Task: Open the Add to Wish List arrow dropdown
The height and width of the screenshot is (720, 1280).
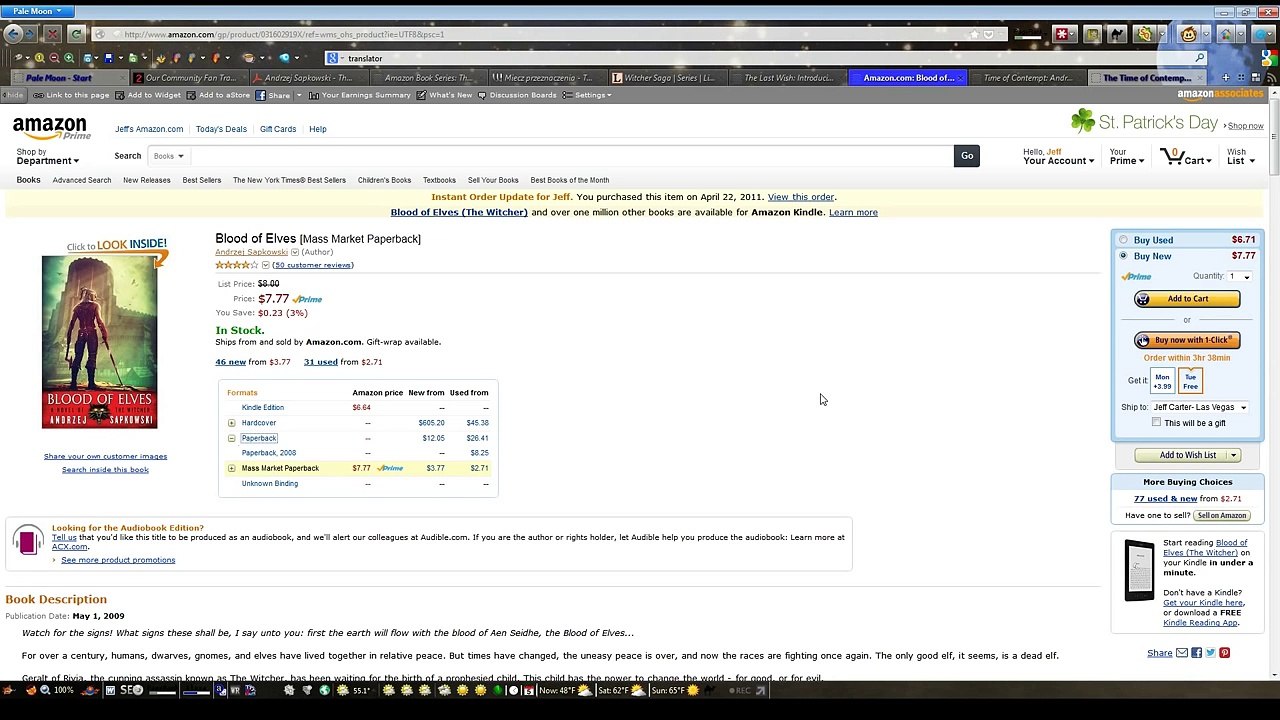Action: point(1233,455)
